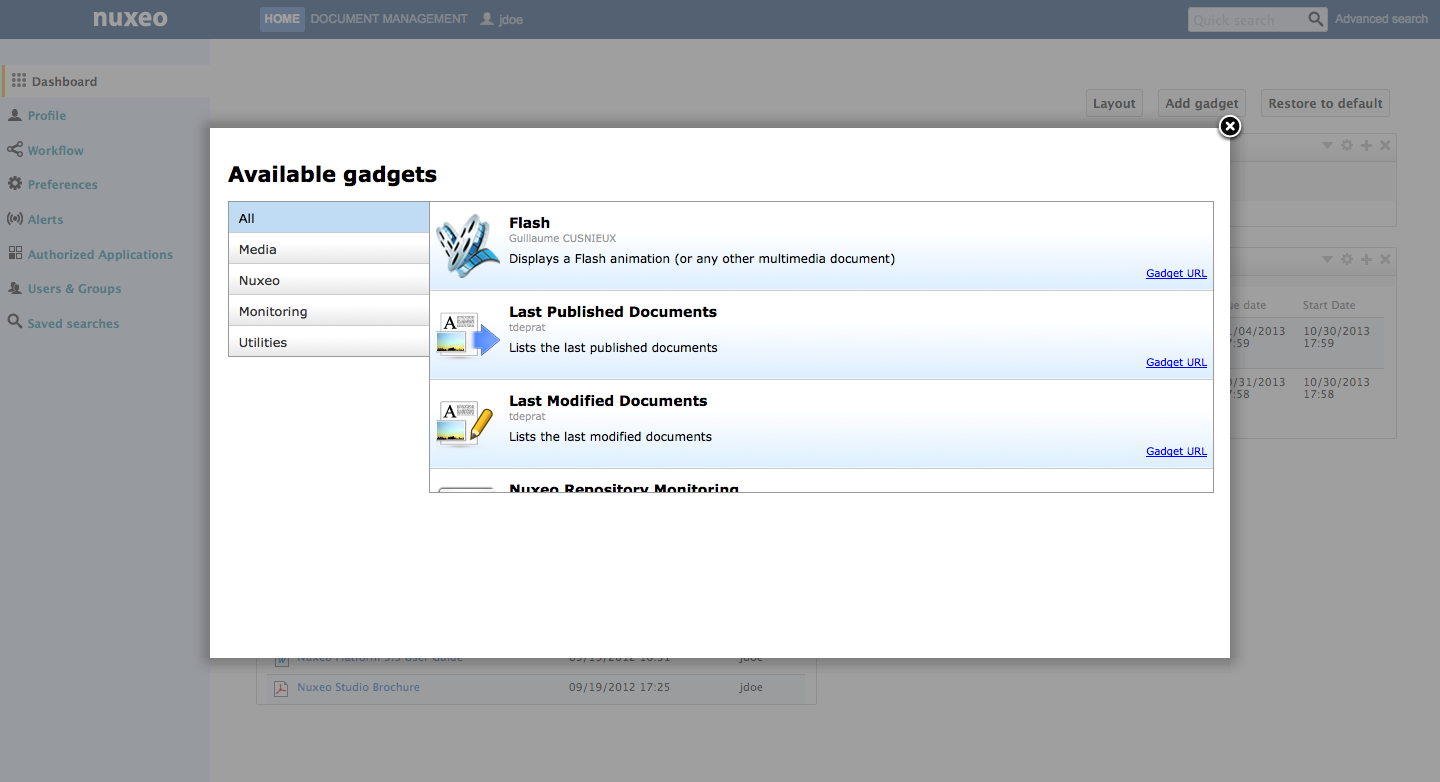Click X icon of gadget under Restore to default
Image resolution: width=1440 pixels, height=782 pixels.
point(1385,145)
